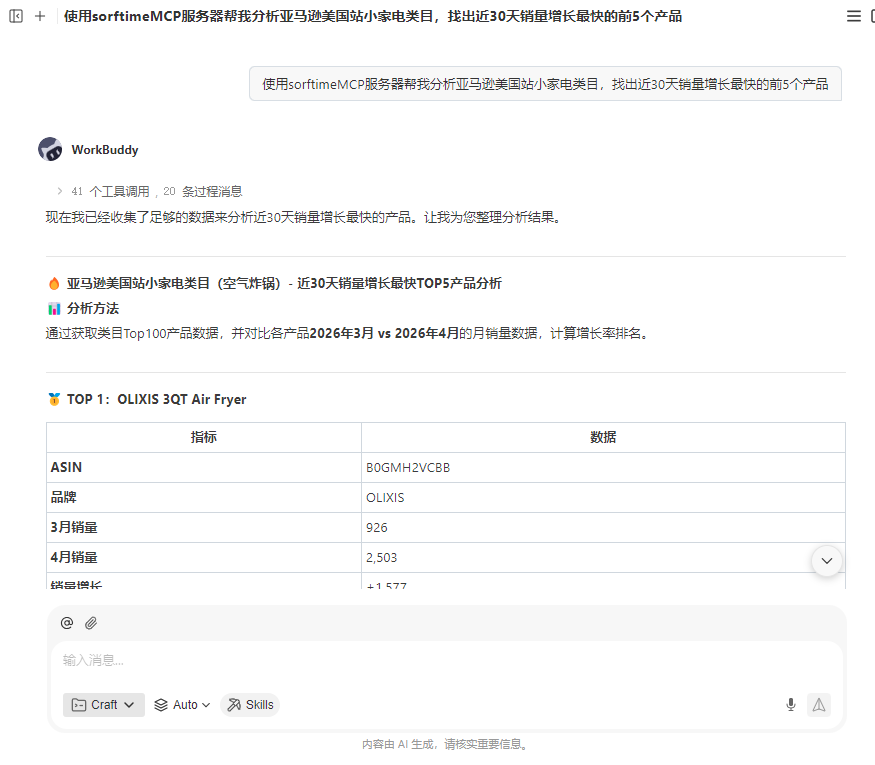The image size is (875, 765).
Task: Toggle the left sidebar panel icon
Action: [x=16, y=16]
